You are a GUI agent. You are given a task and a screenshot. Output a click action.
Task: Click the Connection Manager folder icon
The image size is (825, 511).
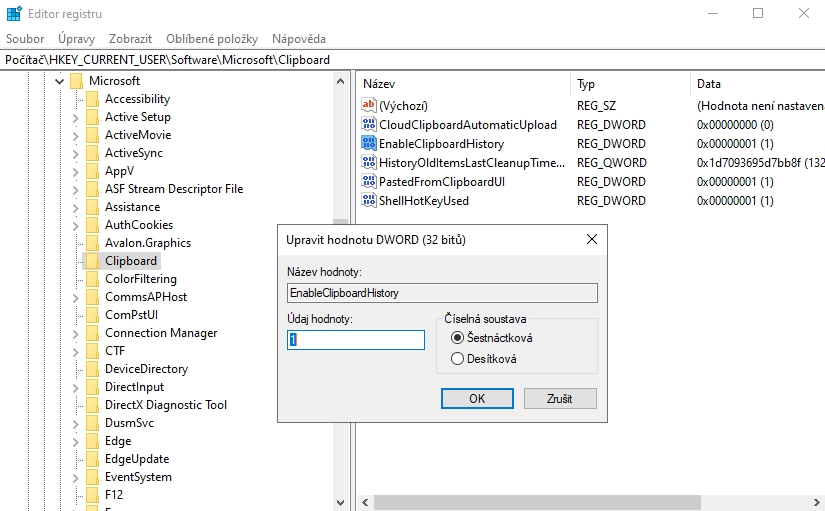point(92,333)
